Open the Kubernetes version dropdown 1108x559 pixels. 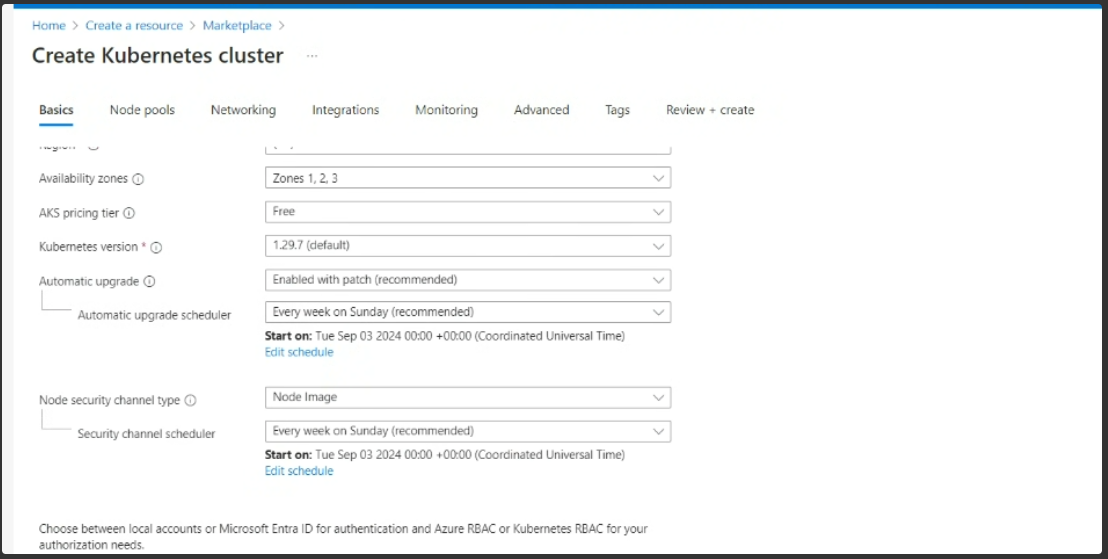pyautogui.click(x=467, y=246)
